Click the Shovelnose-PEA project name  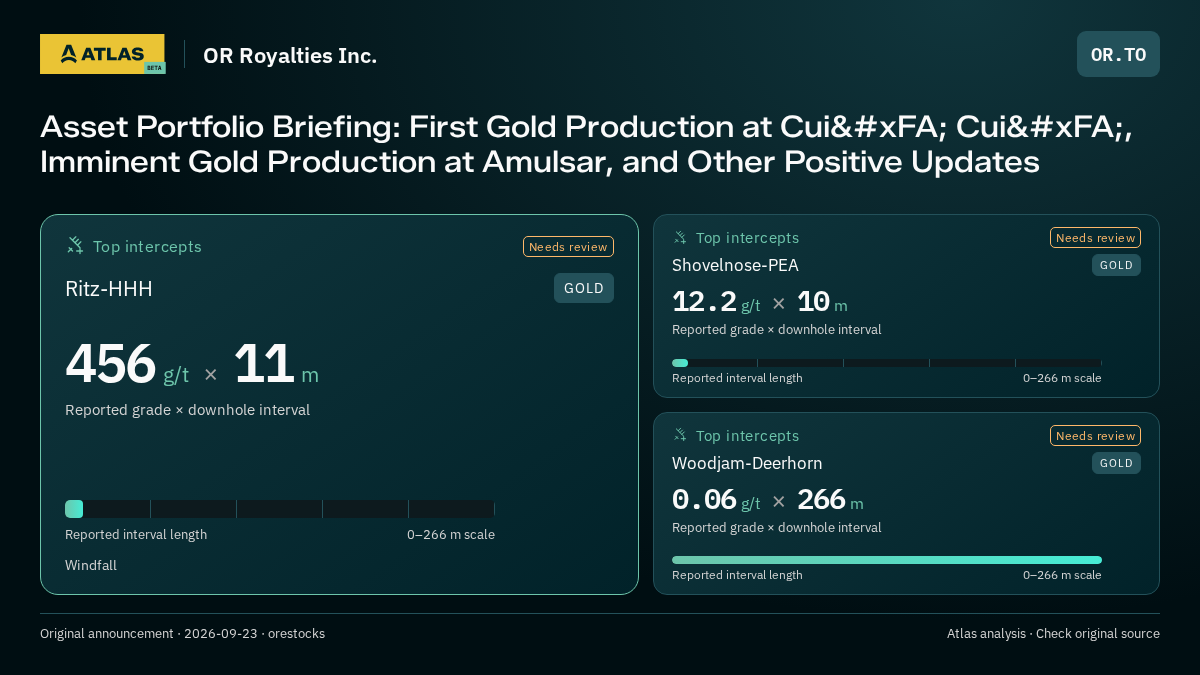tap(735, 265)
